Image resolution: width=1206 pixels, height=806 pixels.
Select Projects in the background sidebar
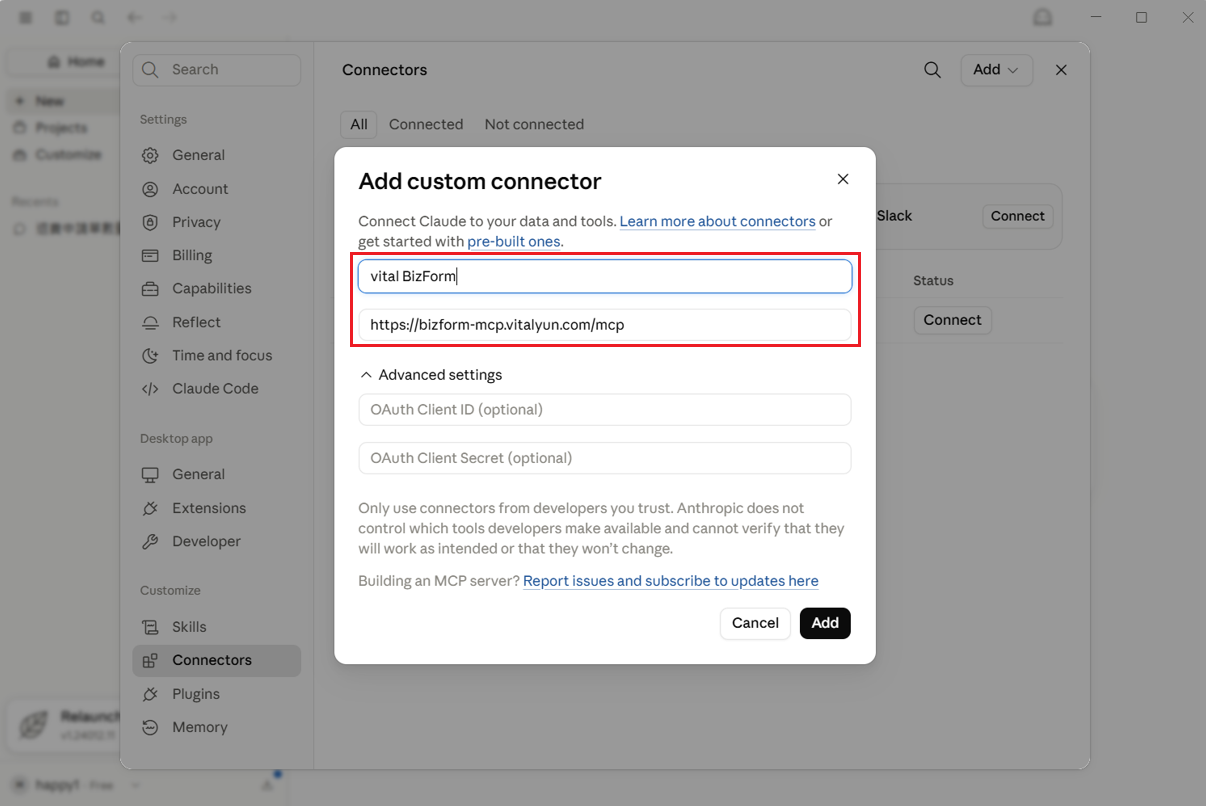pos(62,128)
